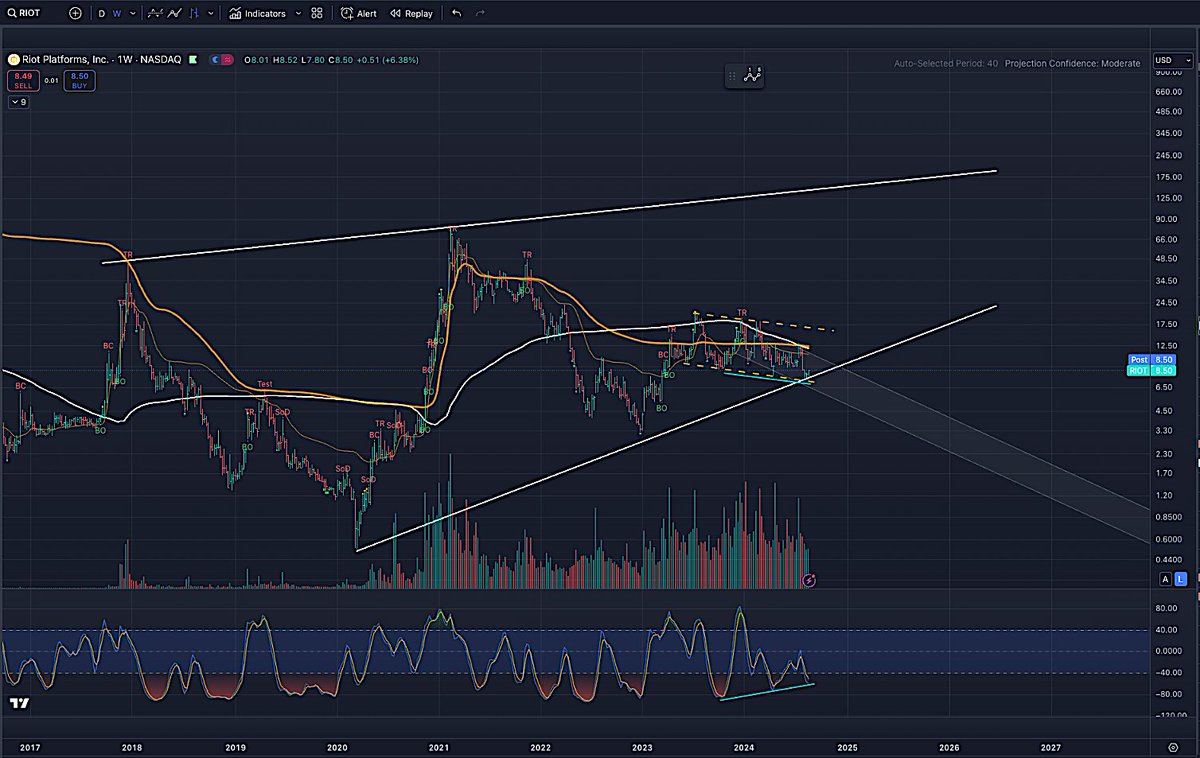Select the W weekly interval
Viewport: 1200px width, 758px height.
tap(117, 14)
